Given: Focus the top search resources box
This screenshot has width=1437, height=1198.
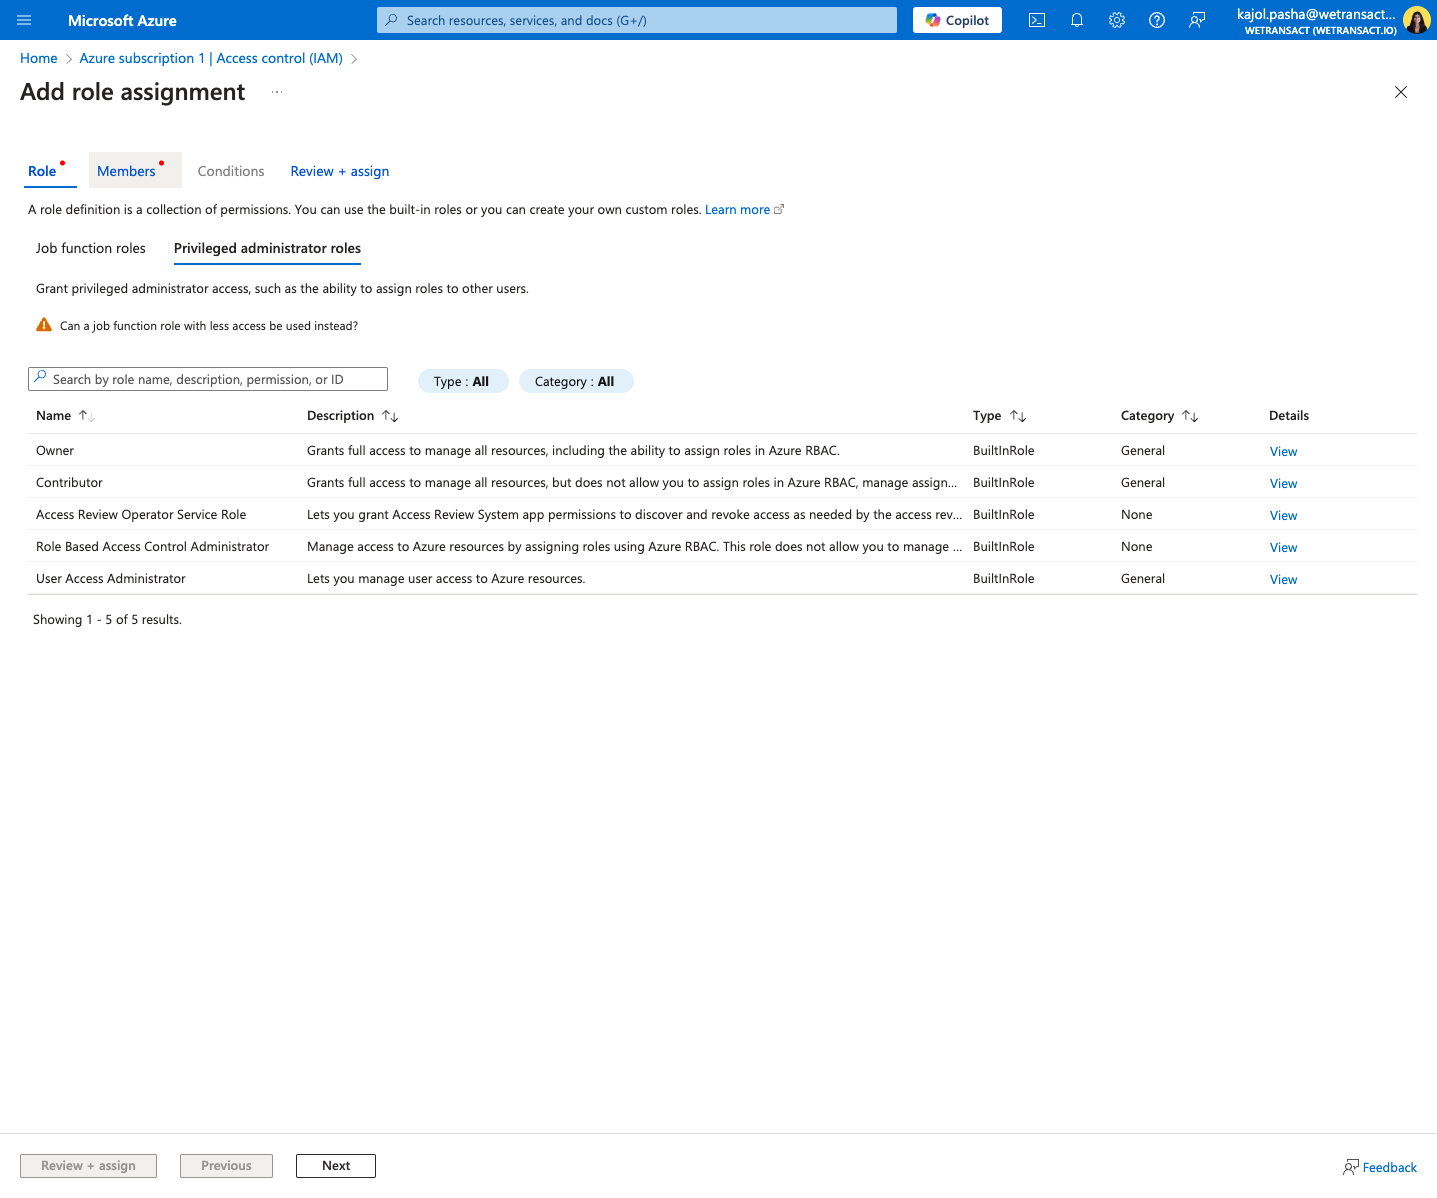Looking at the screenshot, I should coord(637,20).
